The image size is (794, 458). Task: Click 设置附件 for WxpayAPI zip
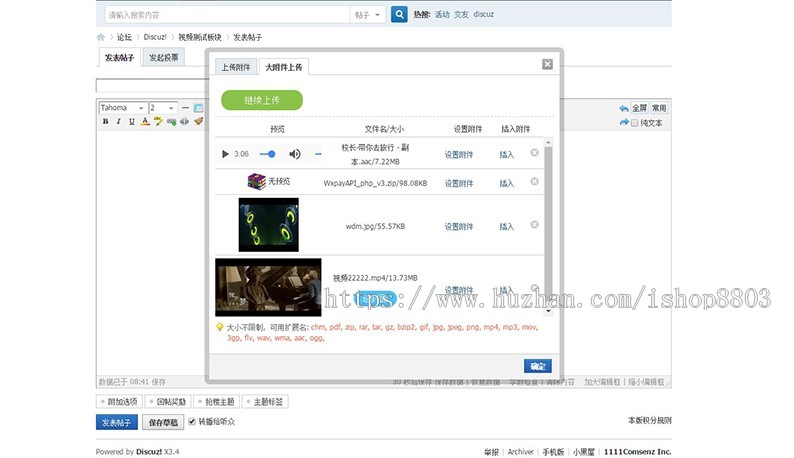point(459,183)
